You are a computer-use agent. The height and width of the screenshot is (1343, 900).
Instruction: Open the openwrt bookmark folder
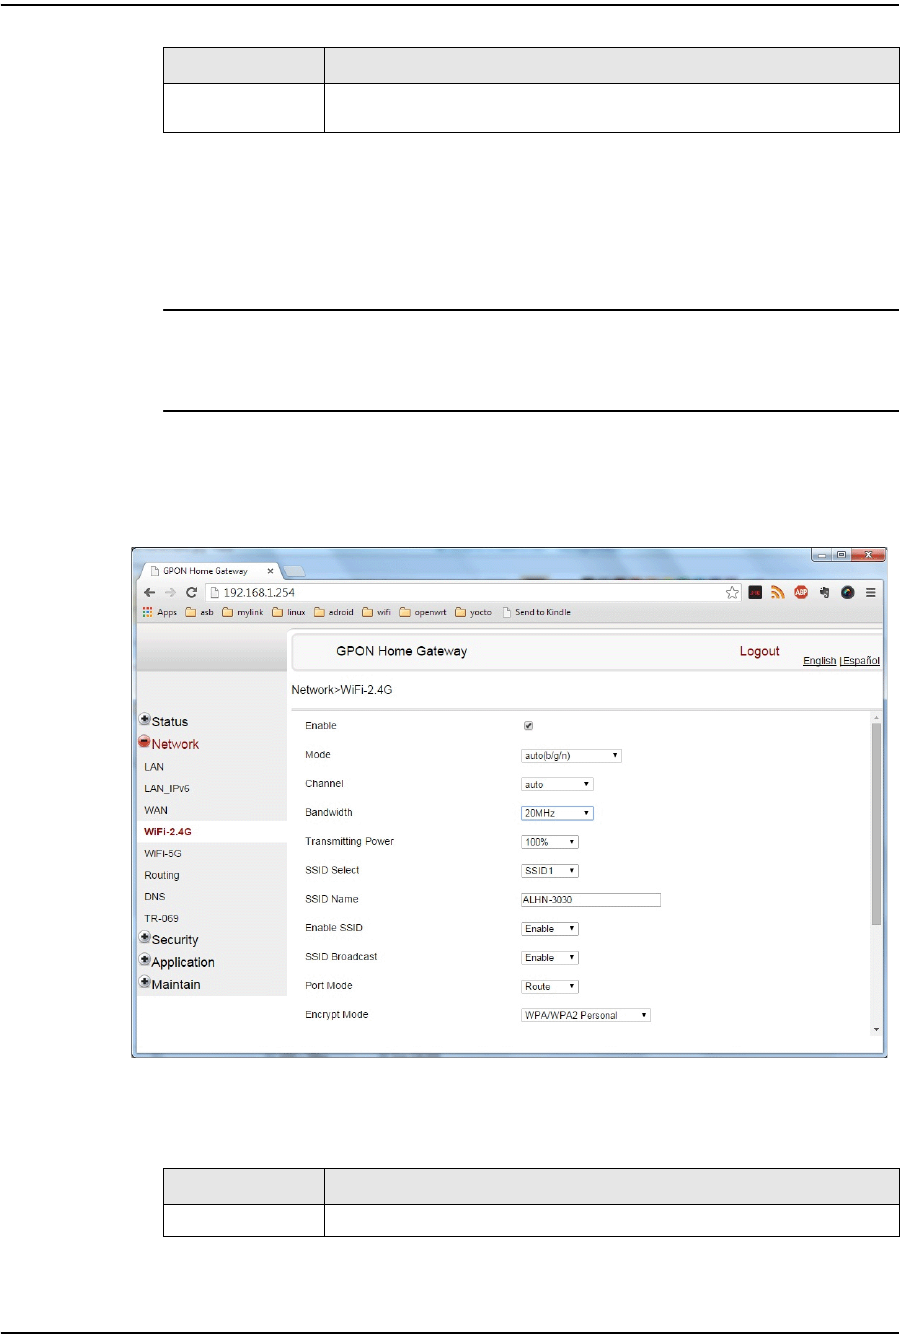click(423, 612)
